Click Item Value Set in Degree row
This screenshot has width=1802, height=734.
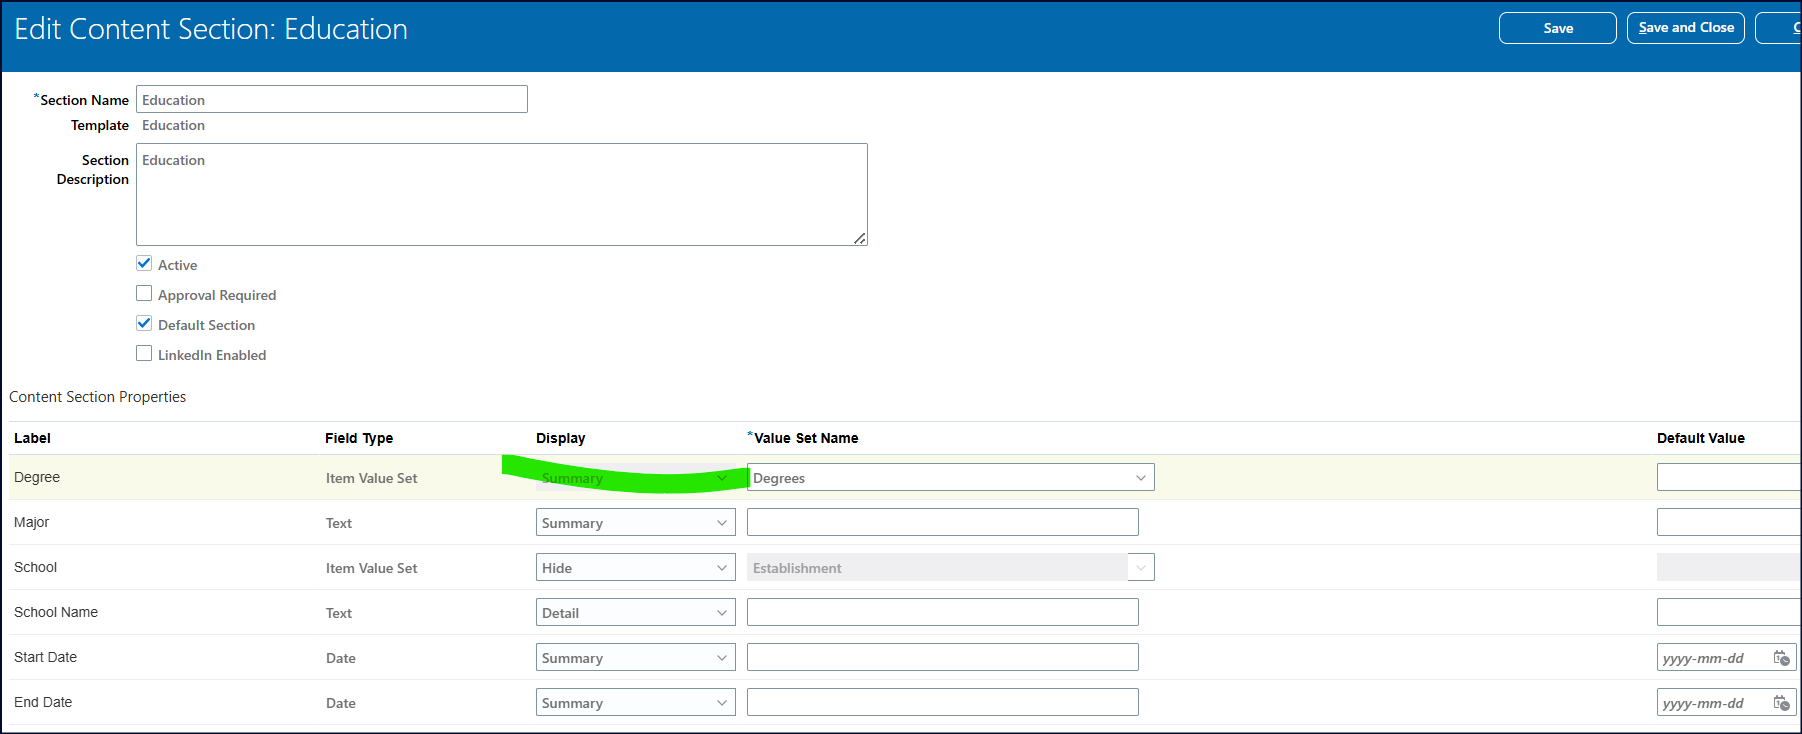371,478
